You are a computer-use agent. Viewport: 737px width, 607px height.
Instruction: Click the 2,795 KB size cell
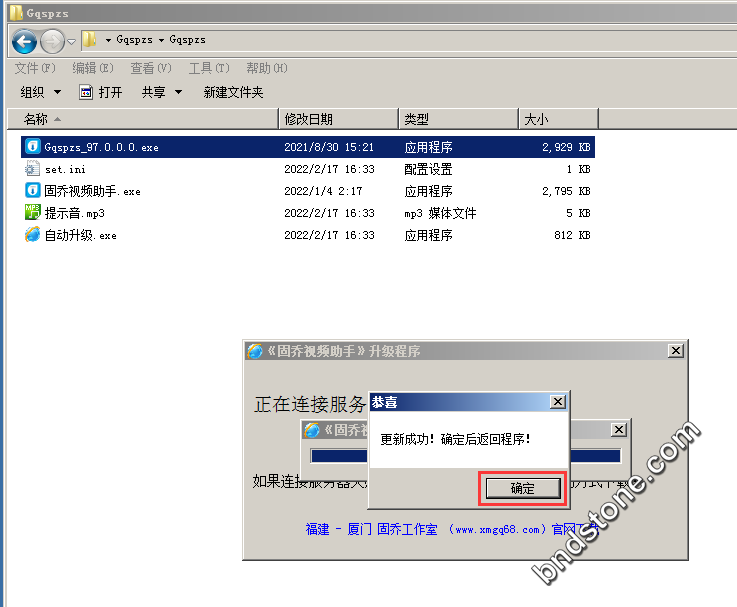click(x=566, y=191)
